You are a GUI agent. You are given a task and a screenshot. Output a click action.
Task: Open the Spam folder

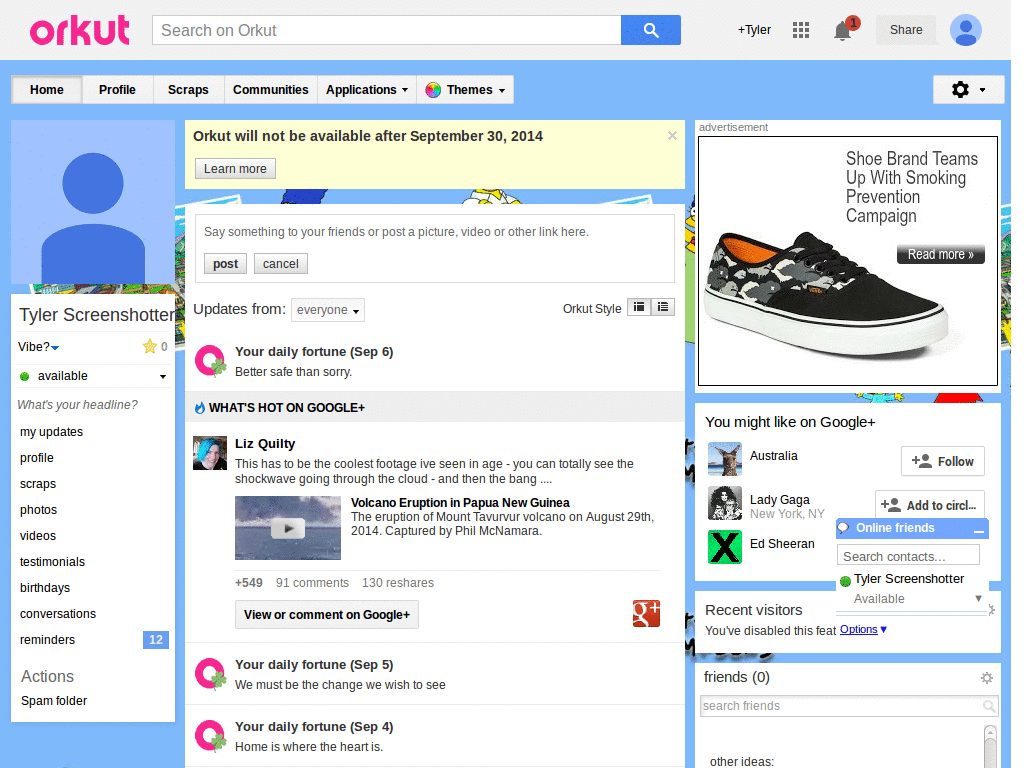[x=54, y=701]
